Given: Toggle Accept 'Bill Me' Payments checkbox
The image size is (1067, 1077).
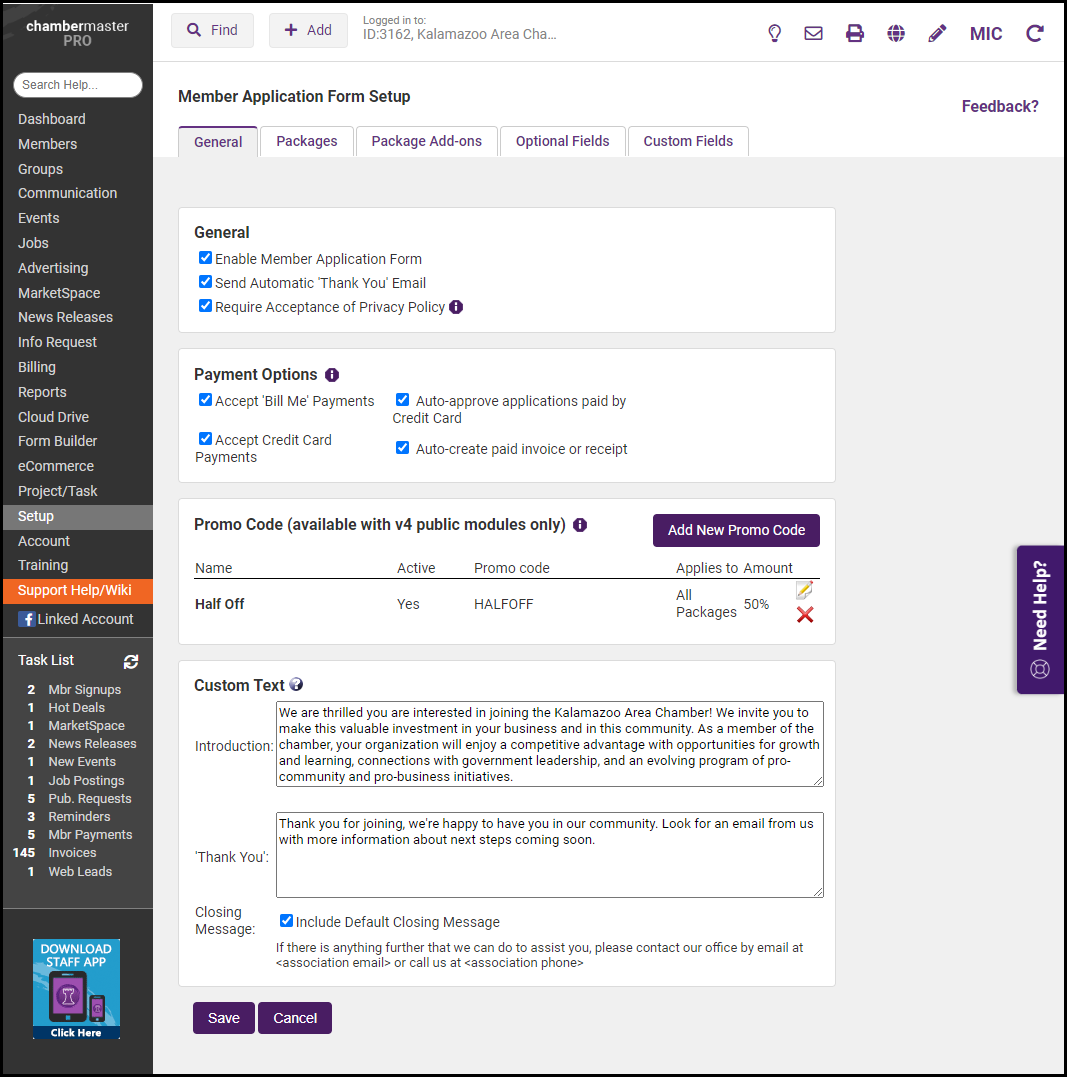Looking at the screenshot, I should [x=205, y=400].
